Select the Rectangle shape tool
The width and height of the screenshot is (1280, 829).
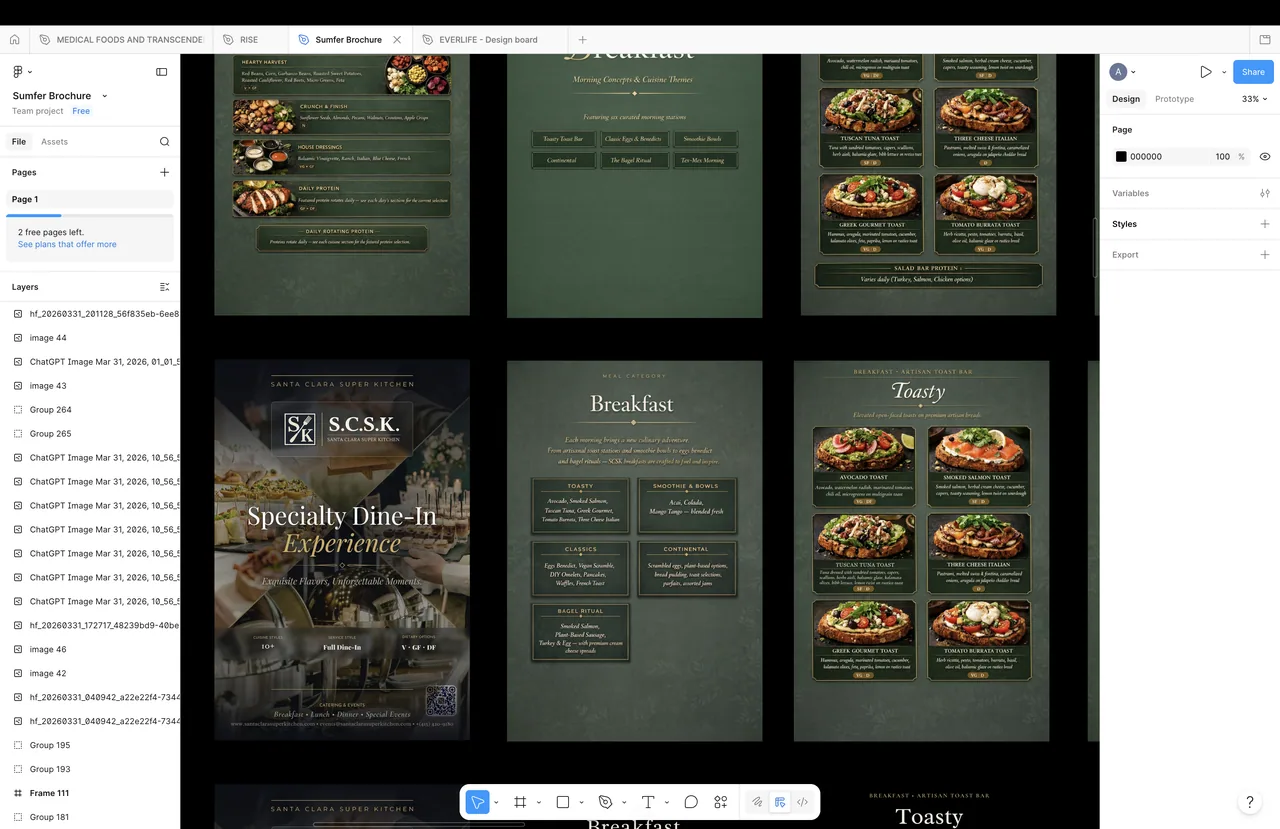coord(563,802)
